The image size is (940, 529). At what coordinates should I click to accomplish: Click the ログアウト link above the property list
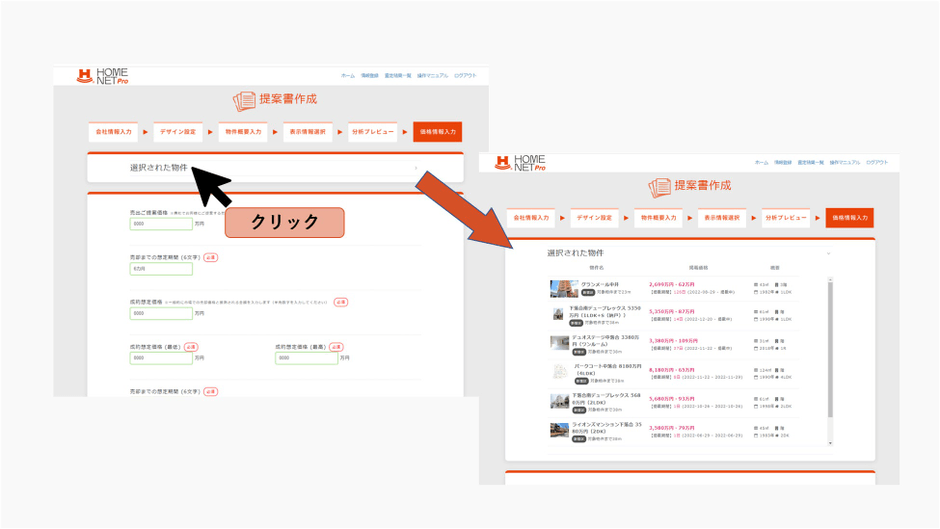877,163
